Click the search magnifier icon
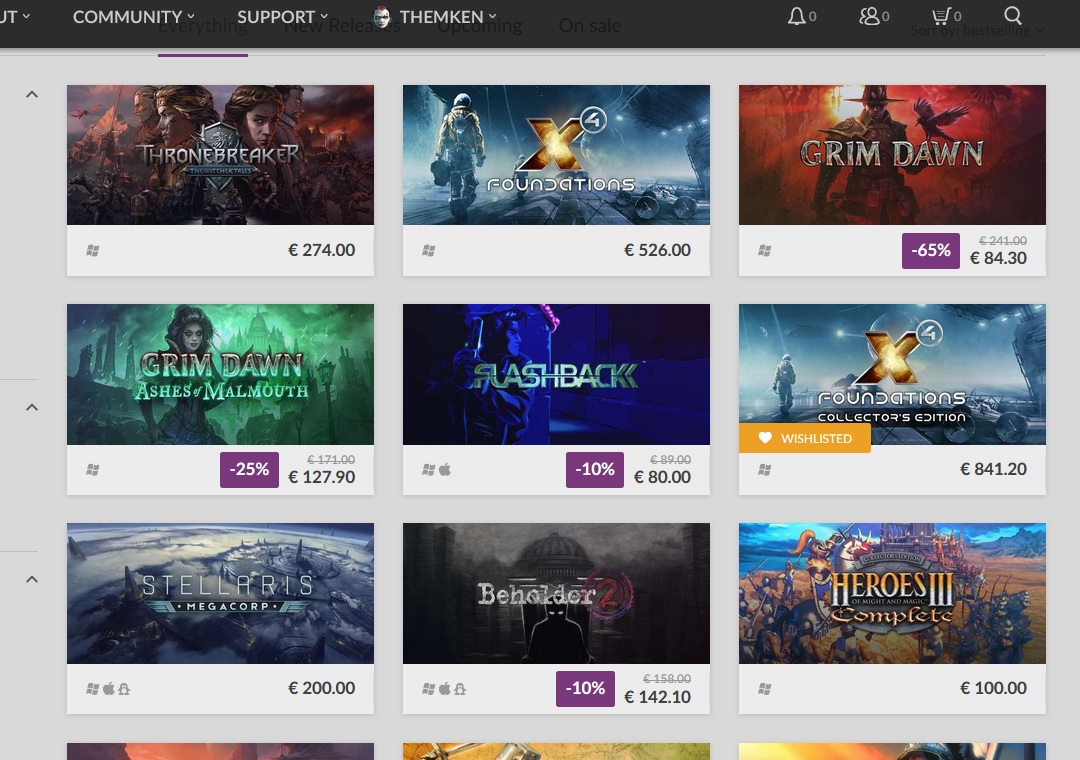Viewport: 1080px width, 760px height. pos(1012,16)
